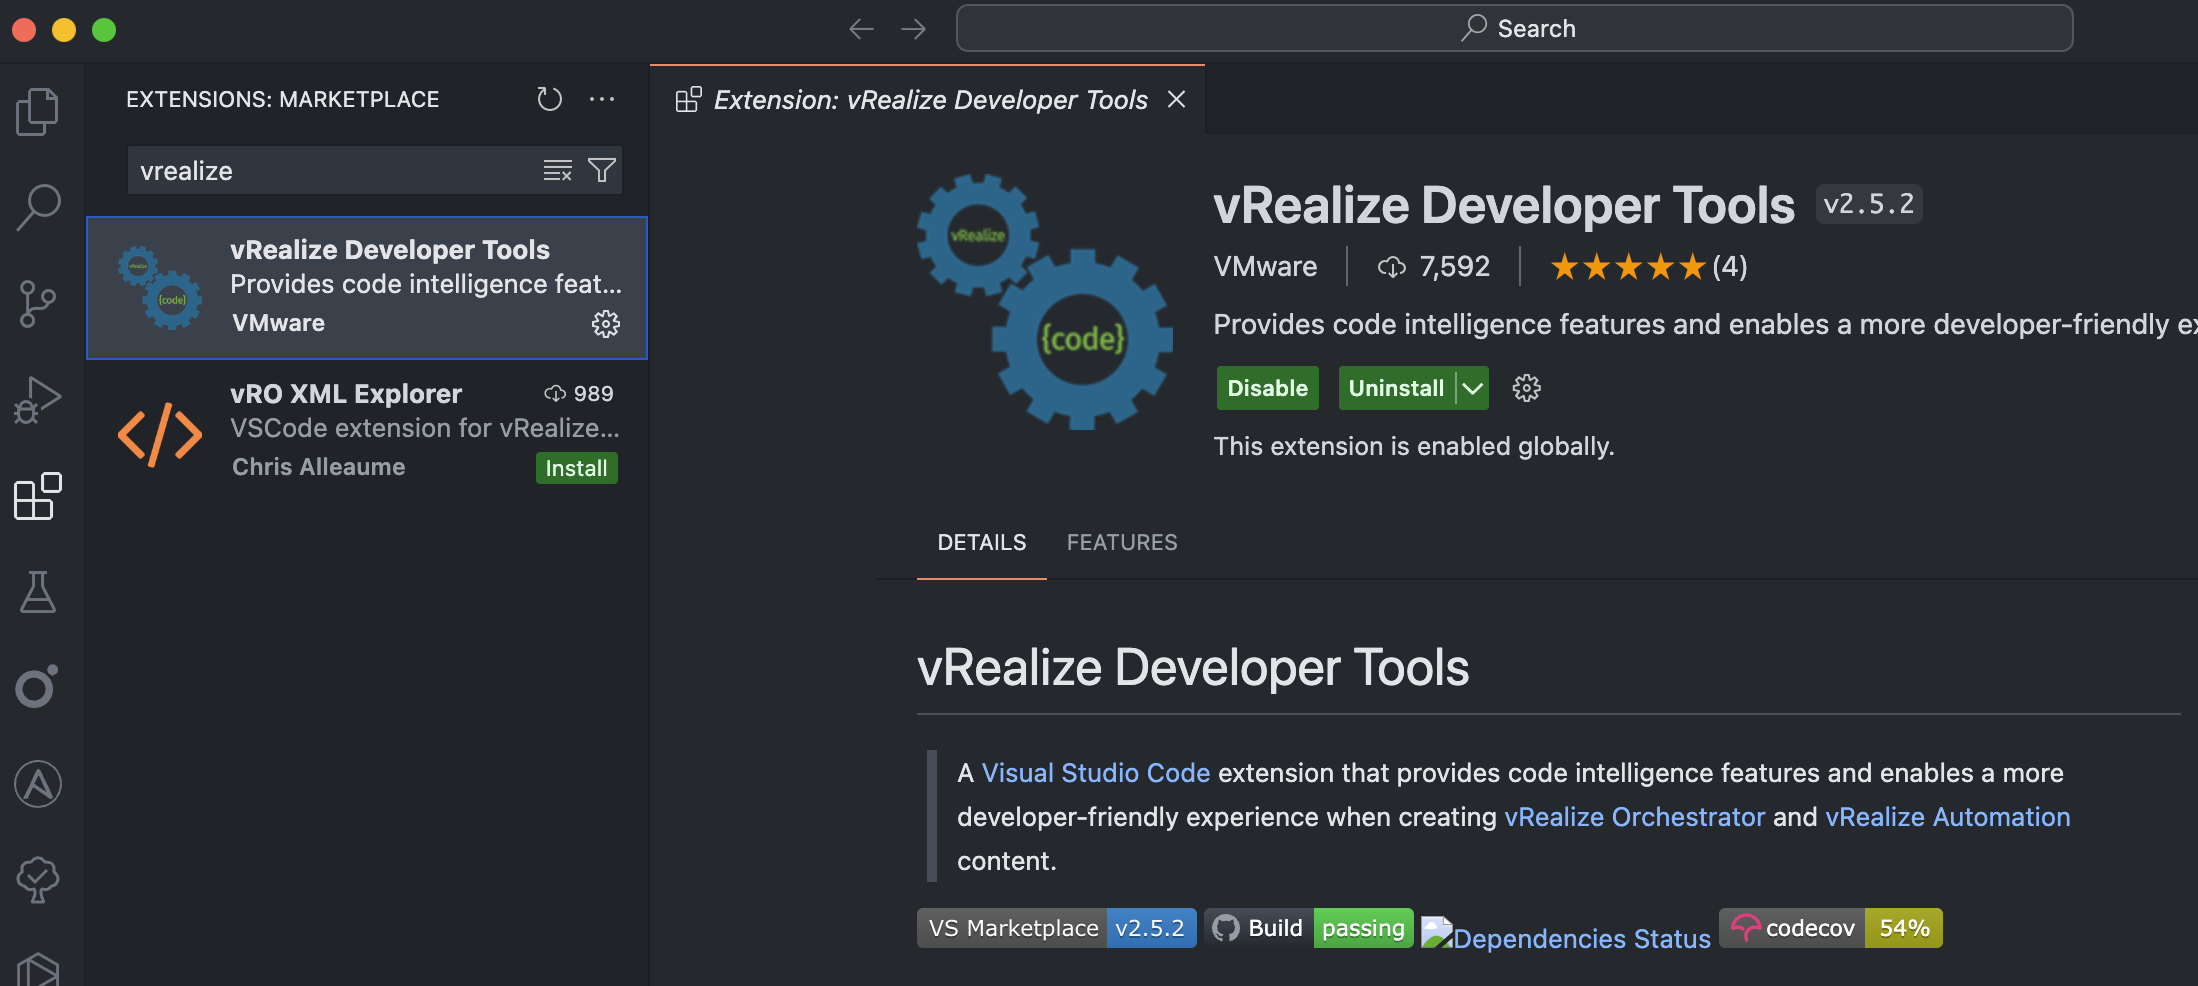Open the Search view in activity bar
This screenshot has height=986, width=2198.
(x=38, y=208)
